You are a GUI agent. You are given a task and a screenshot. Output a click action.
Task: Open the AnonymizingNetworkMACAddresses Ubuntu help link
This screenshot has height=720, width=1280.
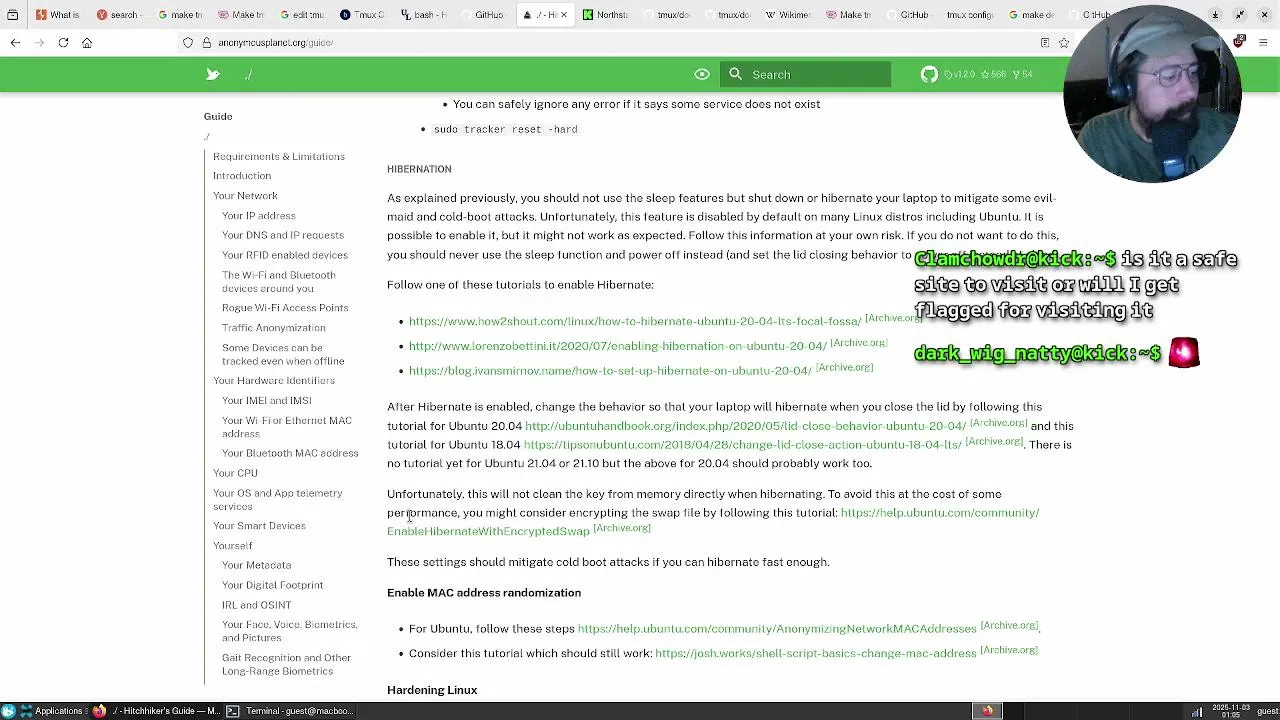pos(777,629)
